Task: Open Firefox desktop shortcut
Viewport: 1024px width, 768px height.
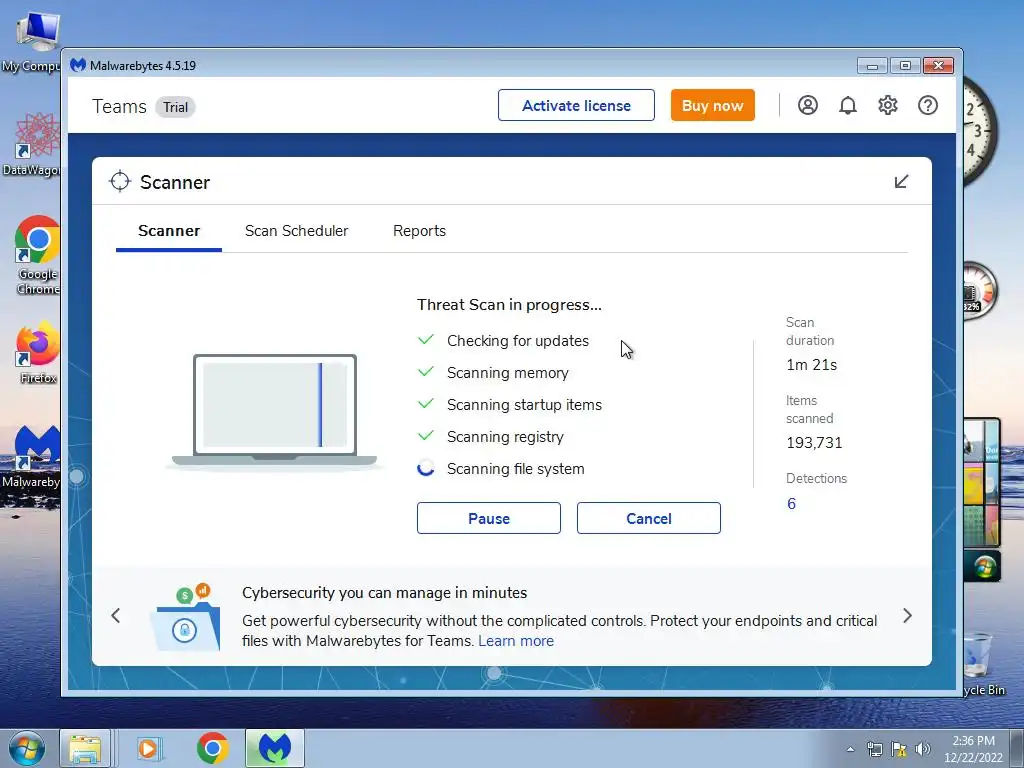Action: coord(38,353)
